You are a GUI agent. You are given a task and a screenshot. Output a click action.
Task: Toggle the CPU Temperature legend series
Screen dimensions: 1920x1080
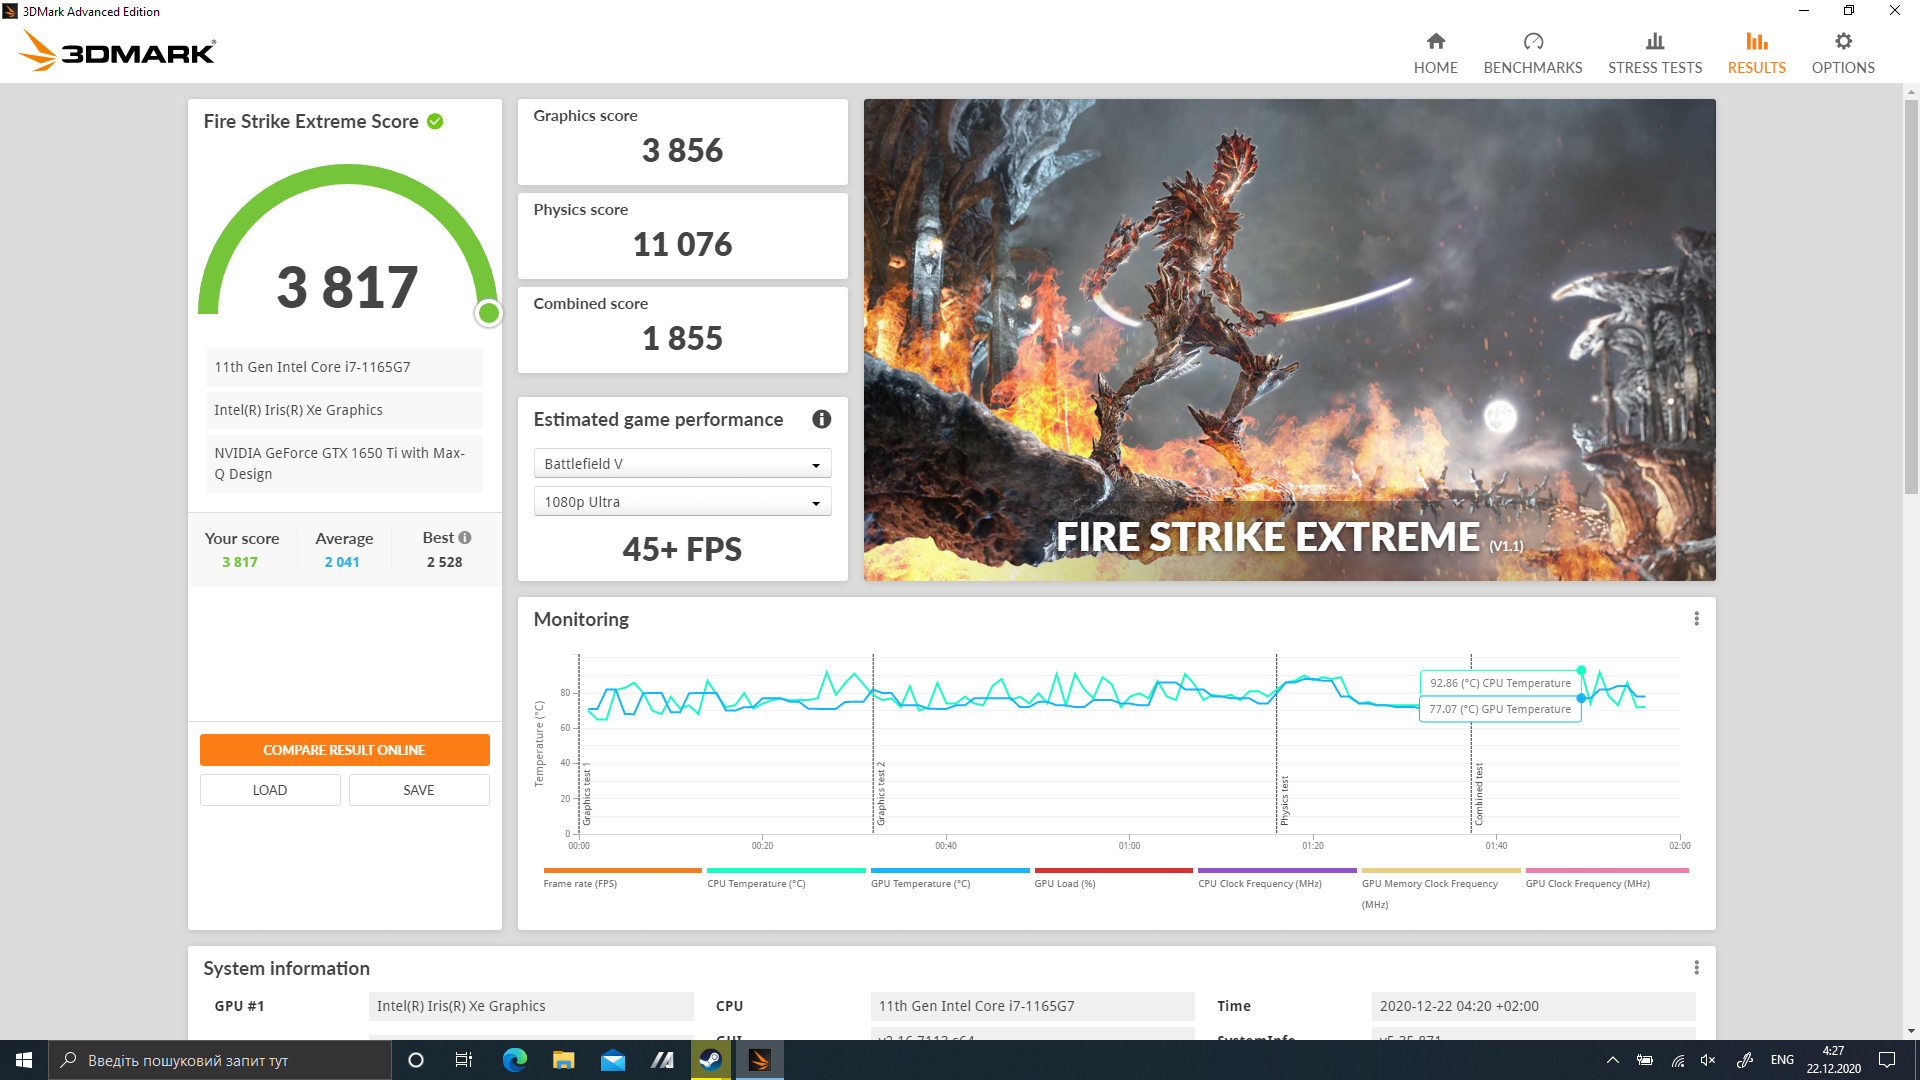[x=786, y=879]
